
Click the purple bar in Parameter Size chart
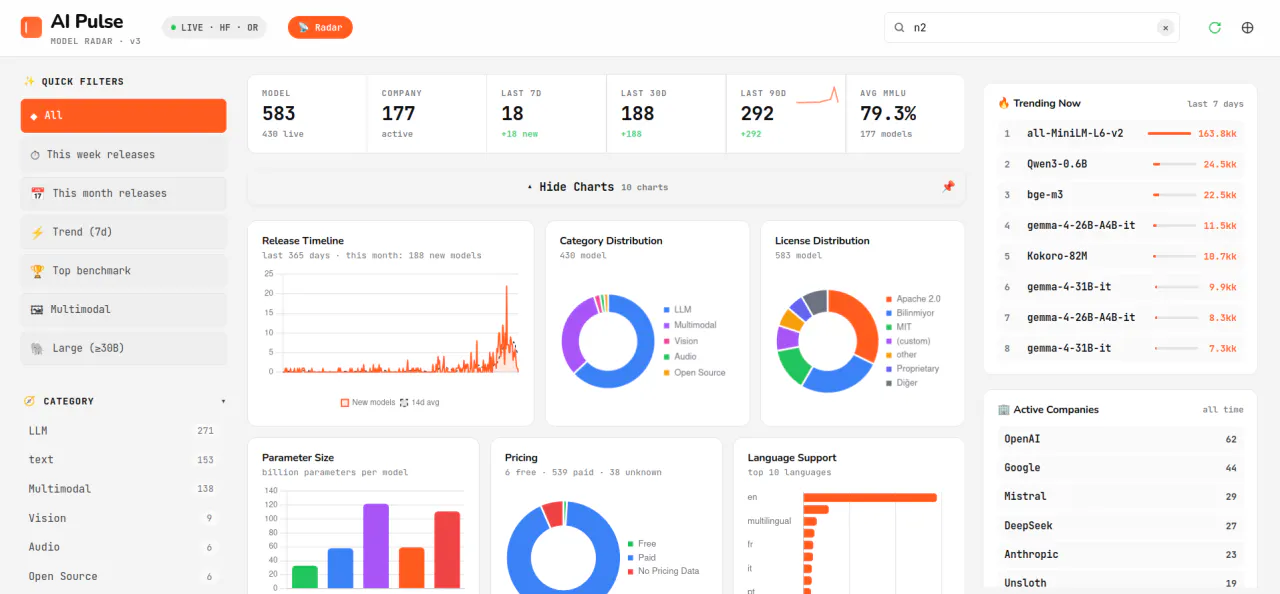coord(376,546)
